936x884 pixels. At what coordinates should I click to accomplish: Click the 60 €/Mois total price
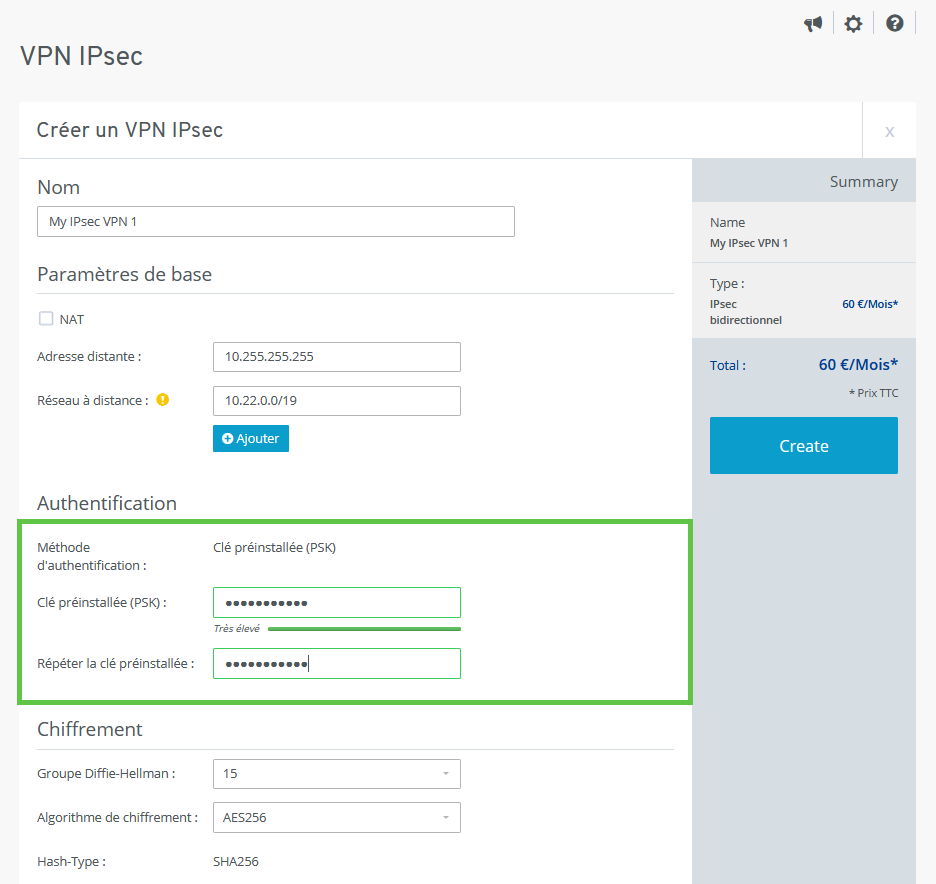coord(858,365)
